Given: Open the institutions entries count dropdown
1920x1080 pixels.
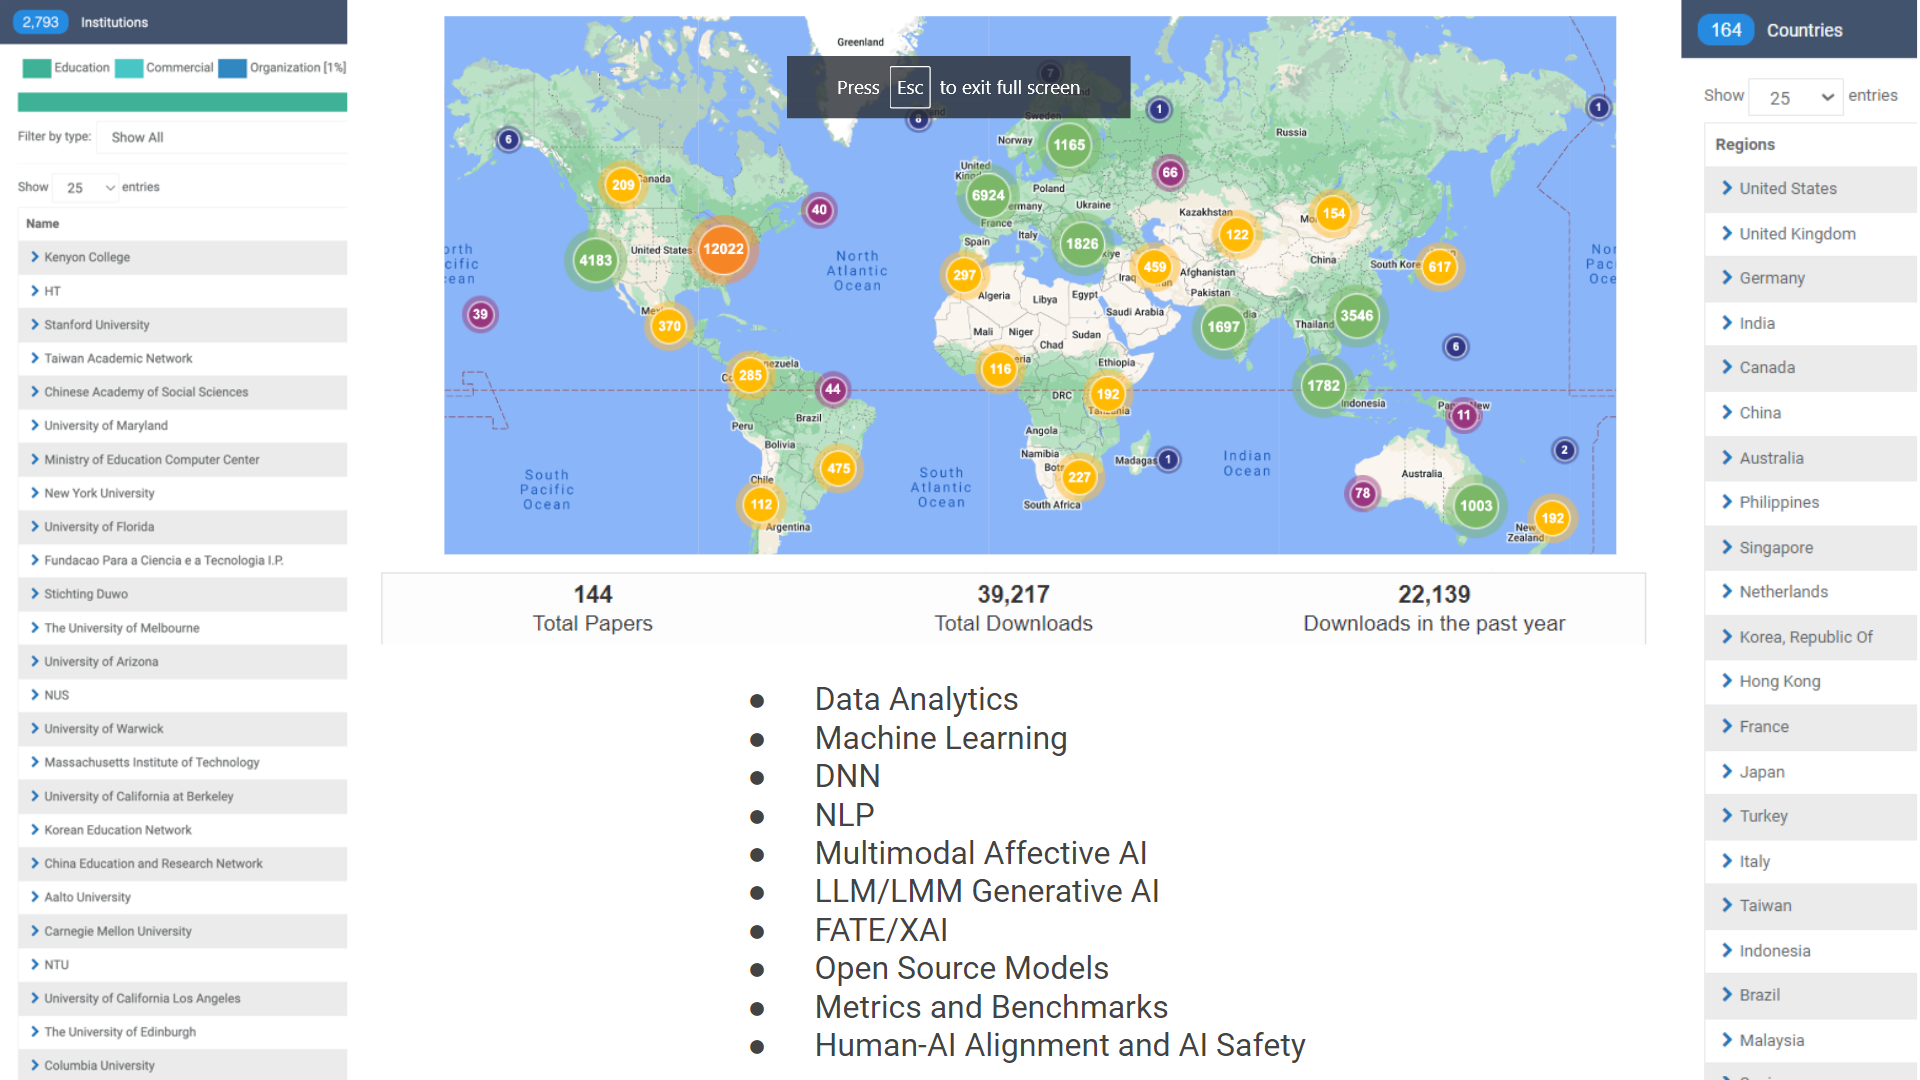Looking at the screenshot, I should (88, 188).
